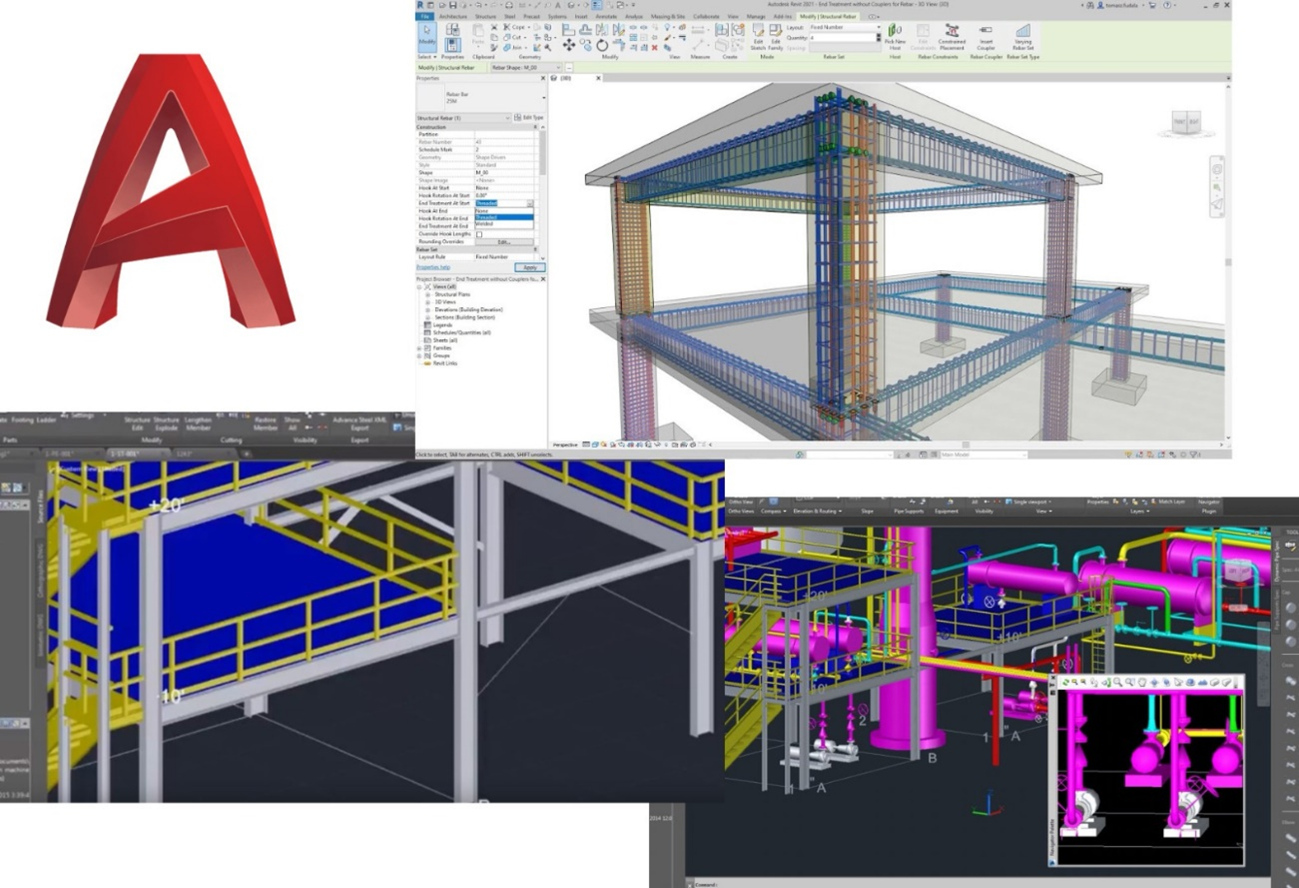Click the large red AutoCAD logo
1299x888 pixels.
coord(170,191)
